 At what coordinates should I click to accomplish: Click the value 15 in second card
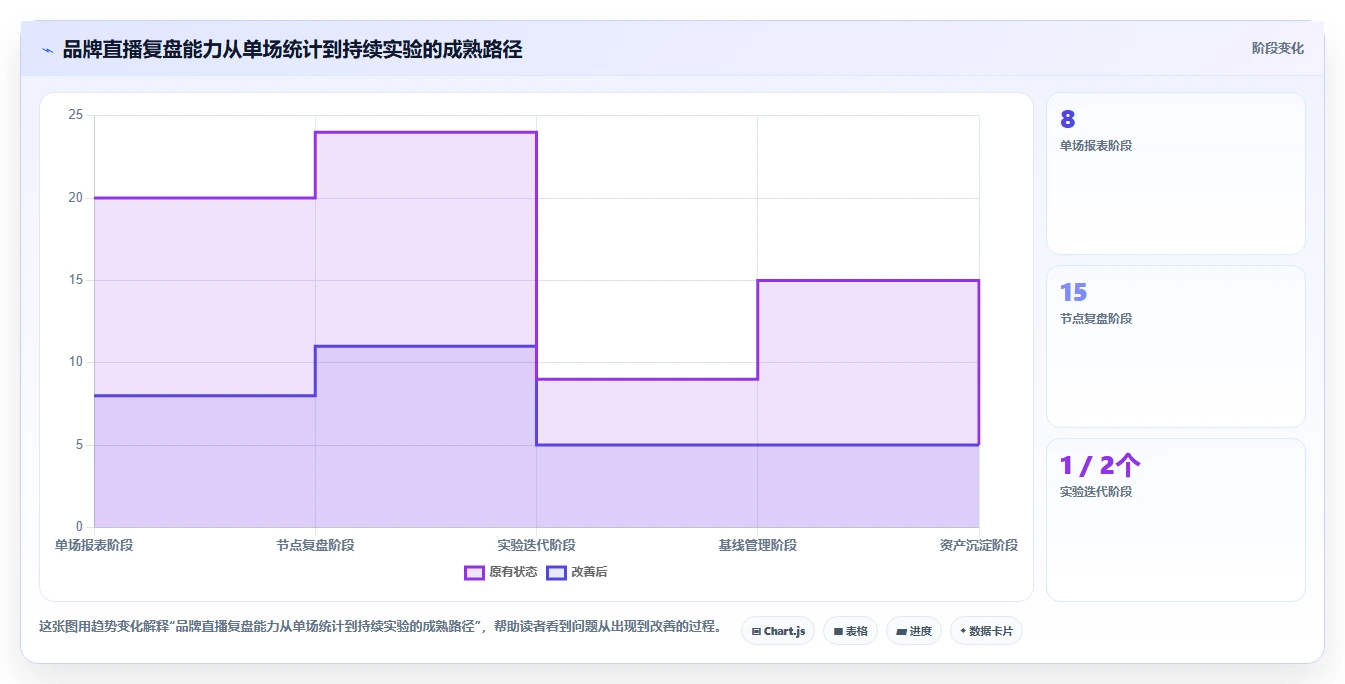[x=1073, y=292]
